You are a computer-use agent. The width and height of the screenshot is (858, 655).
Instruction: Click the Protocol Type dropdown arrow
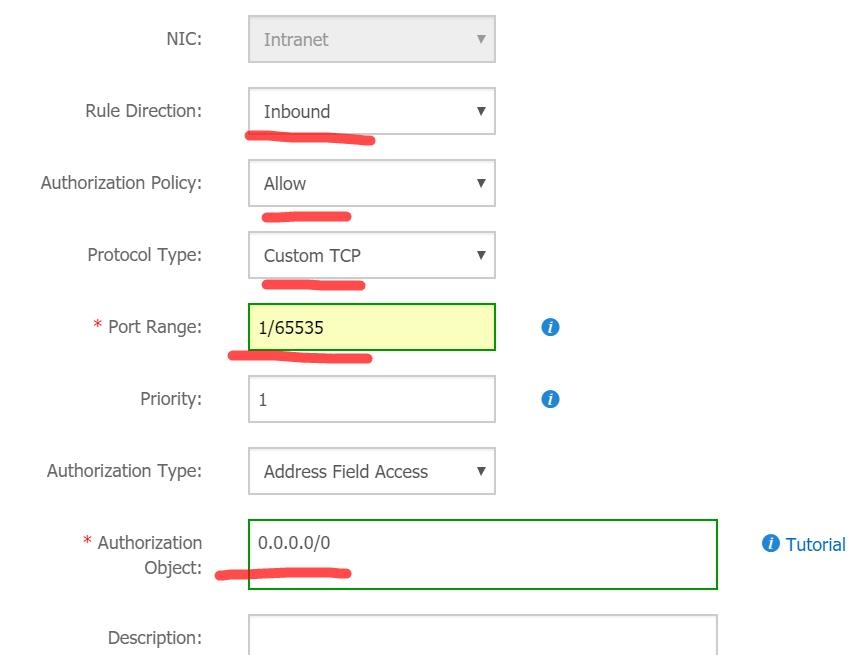(481, 255)
